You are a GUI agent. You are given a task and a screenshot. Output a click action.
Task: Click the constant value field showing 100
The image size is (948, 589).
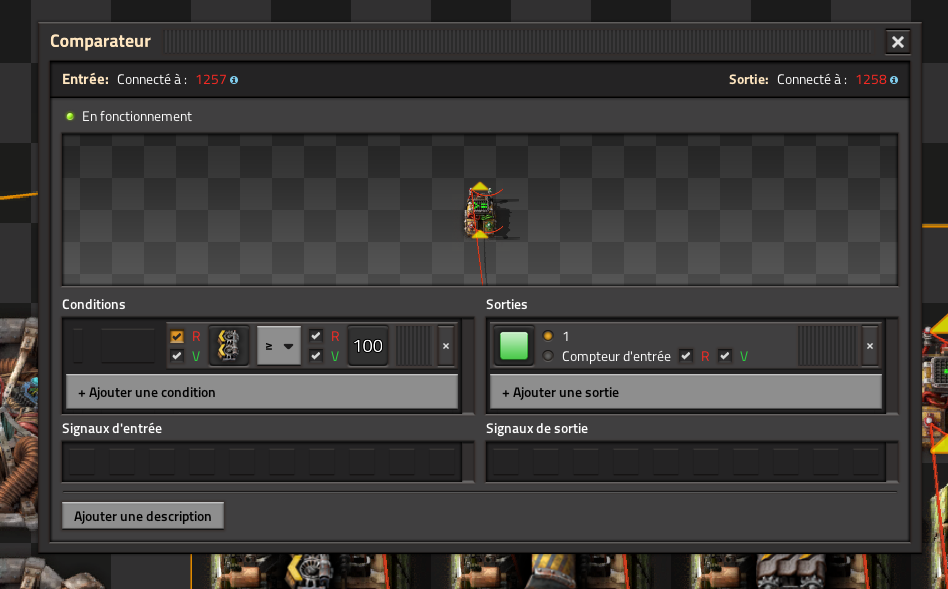click(368, 346)
